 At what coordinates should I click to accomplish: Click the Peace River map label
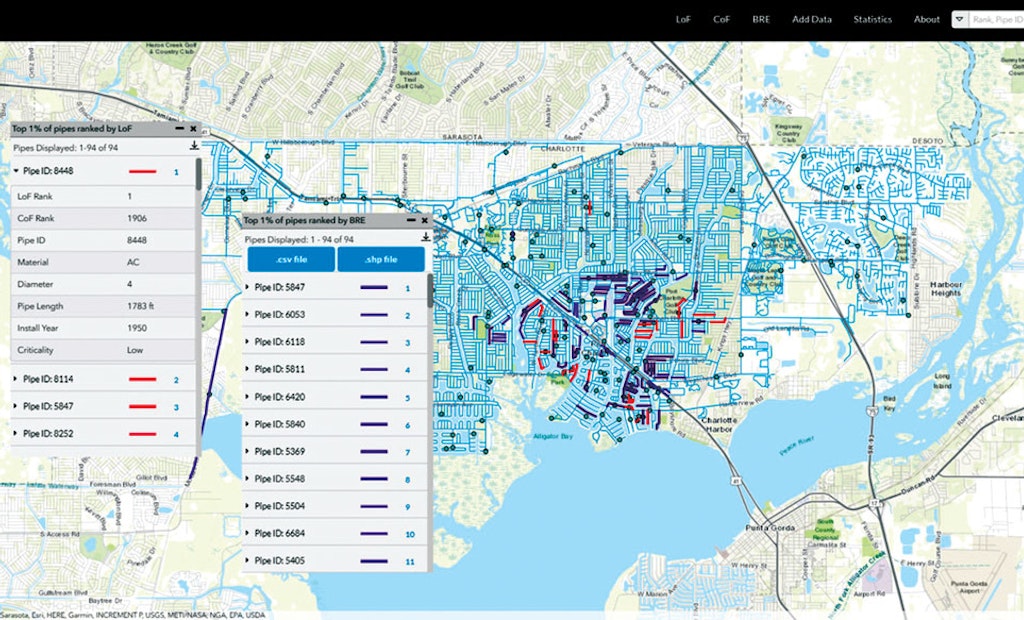(796, 446)
